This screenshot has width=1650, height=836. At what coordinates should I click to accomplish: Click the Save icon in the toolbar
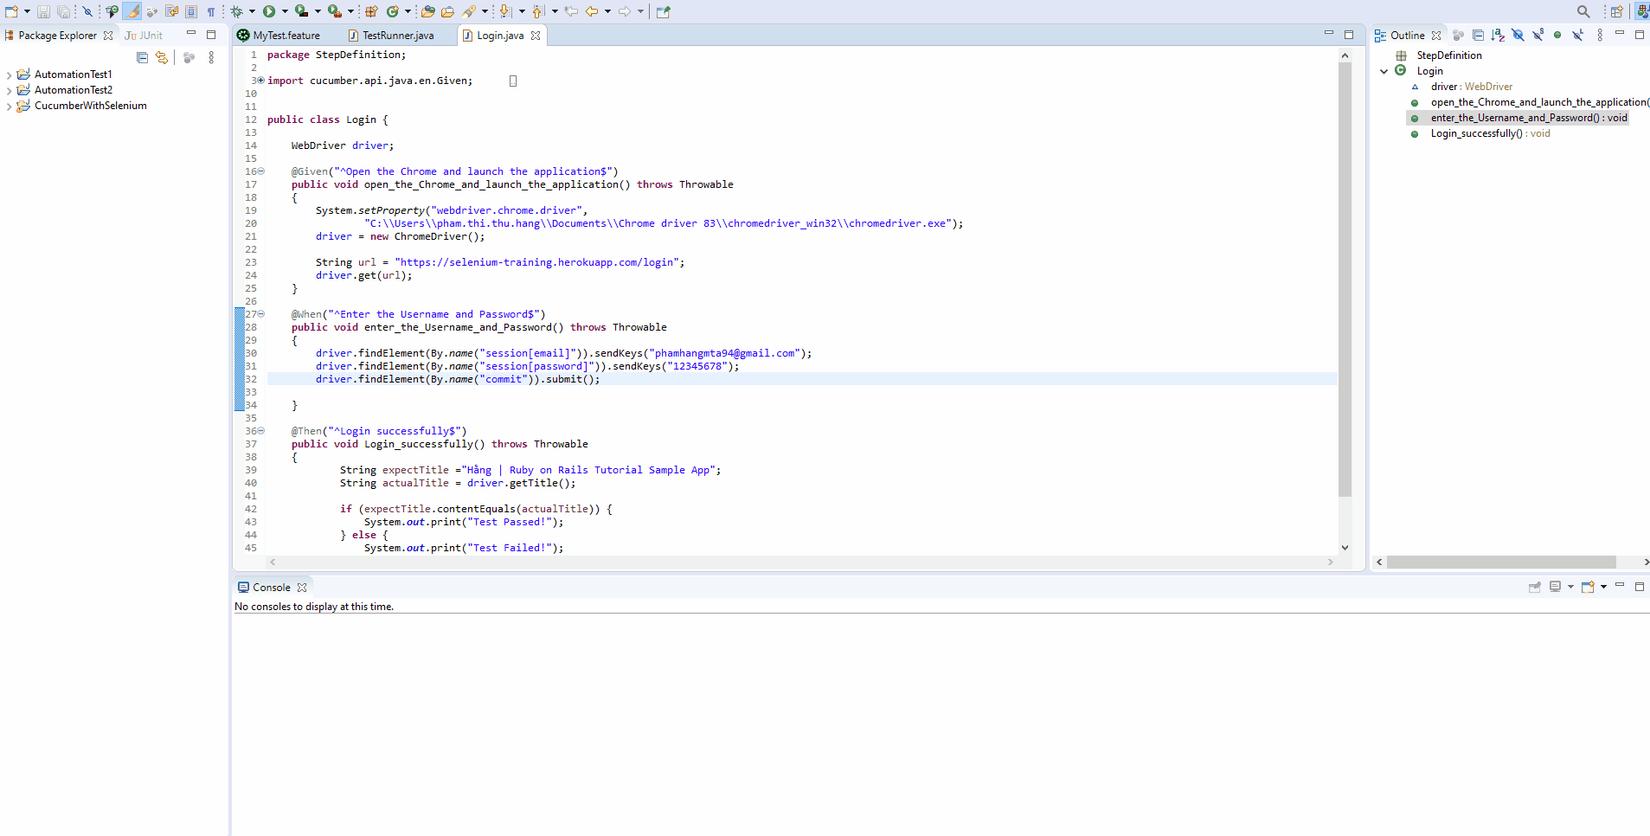[x=43, y=11]
